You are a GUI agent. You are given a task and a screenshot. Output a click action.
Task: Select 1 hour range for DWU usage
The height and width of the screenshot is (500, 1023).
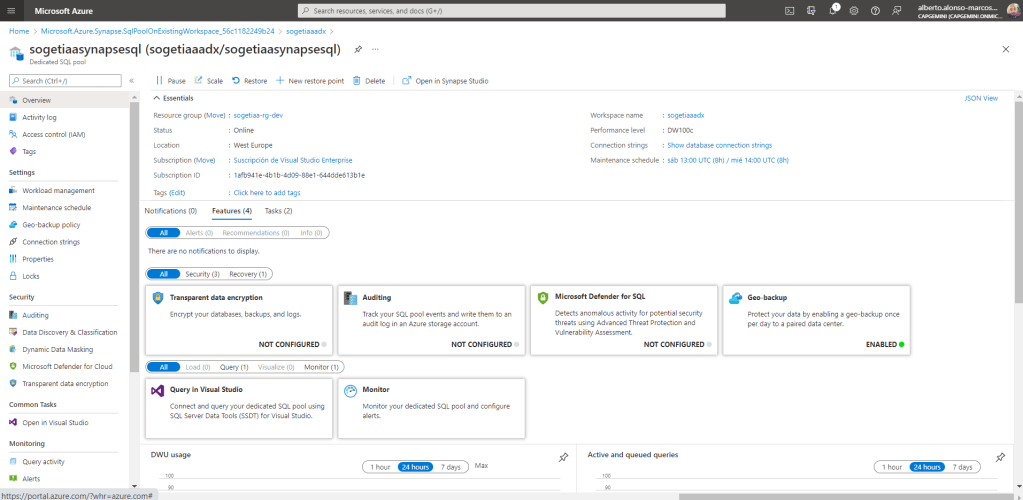coord(380,467)
